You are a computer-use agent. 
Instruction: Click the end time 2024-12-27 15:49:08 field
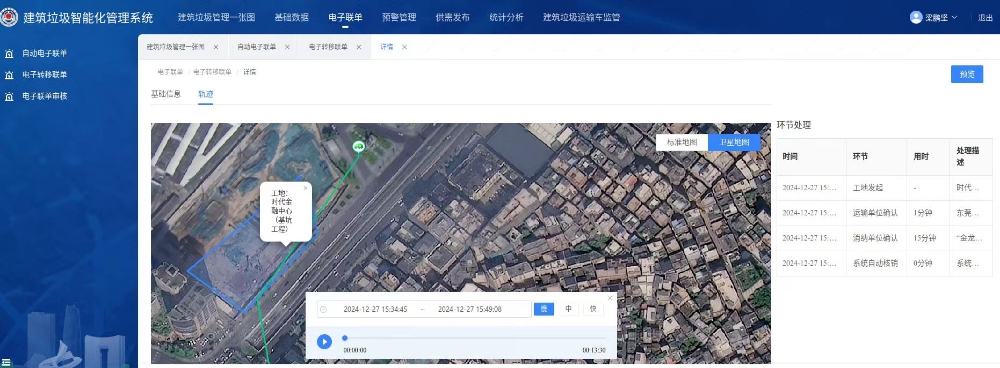469,309
